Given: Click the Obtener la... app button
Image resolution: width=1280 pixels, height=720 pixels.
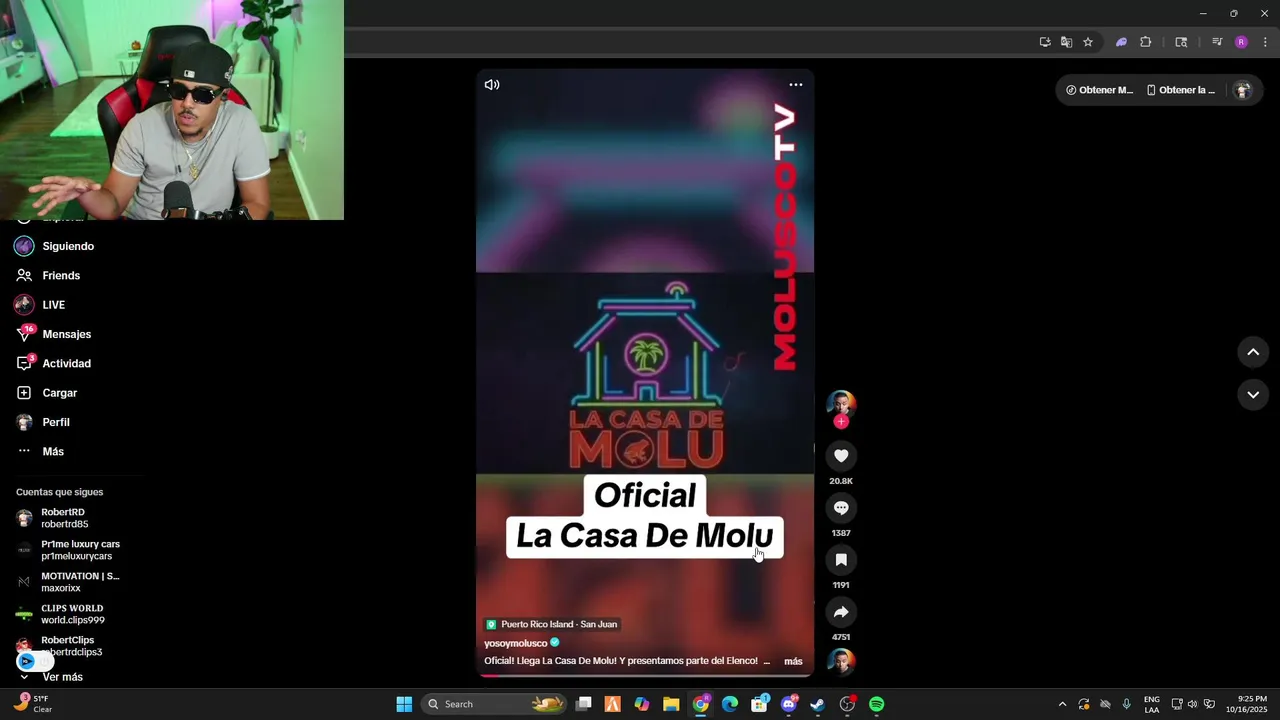Looking at the screenshot, I should 1181,90.
